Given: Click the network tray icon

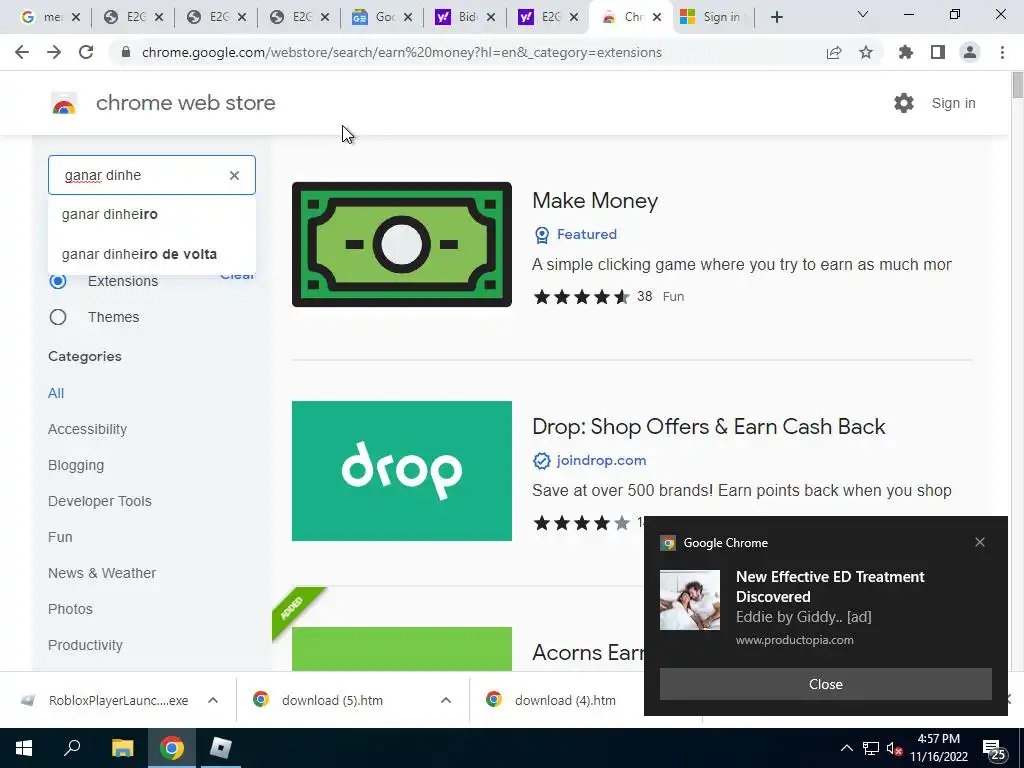Looking at the screenshot, I should tap(871, 748).
